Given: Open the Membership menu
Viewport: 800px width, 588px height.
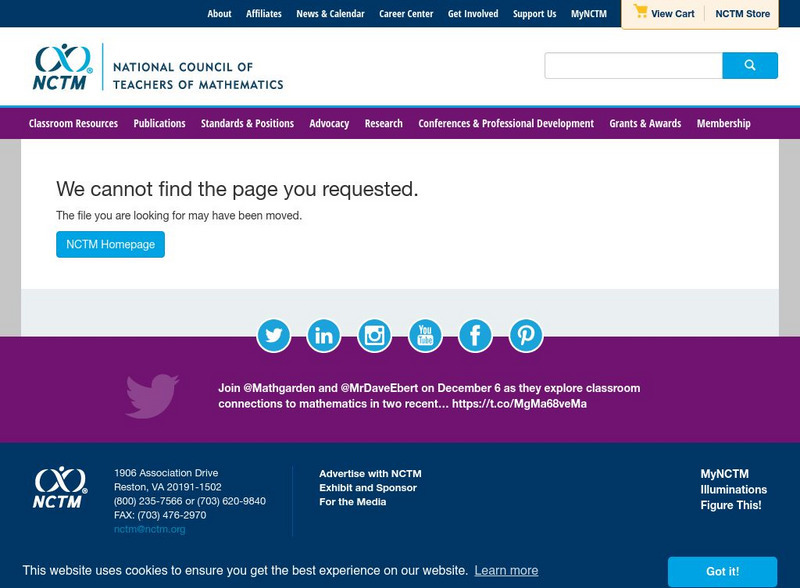Looking at the screenshot, I should pyautogui.click(x=723, y=124).
